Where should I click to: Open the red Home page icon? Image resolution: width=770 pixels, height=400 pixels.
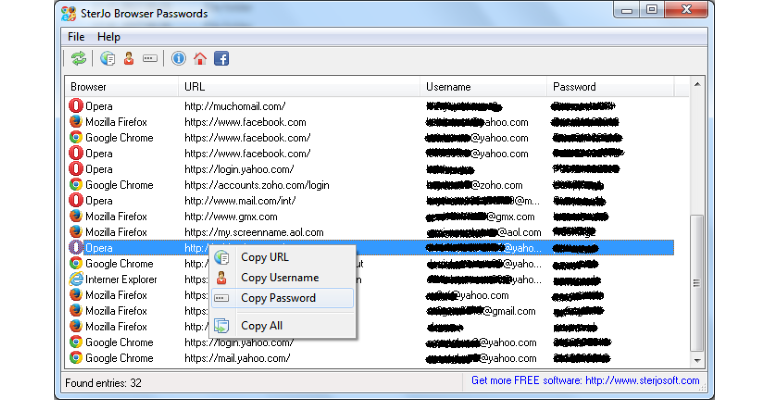point(200,59)
